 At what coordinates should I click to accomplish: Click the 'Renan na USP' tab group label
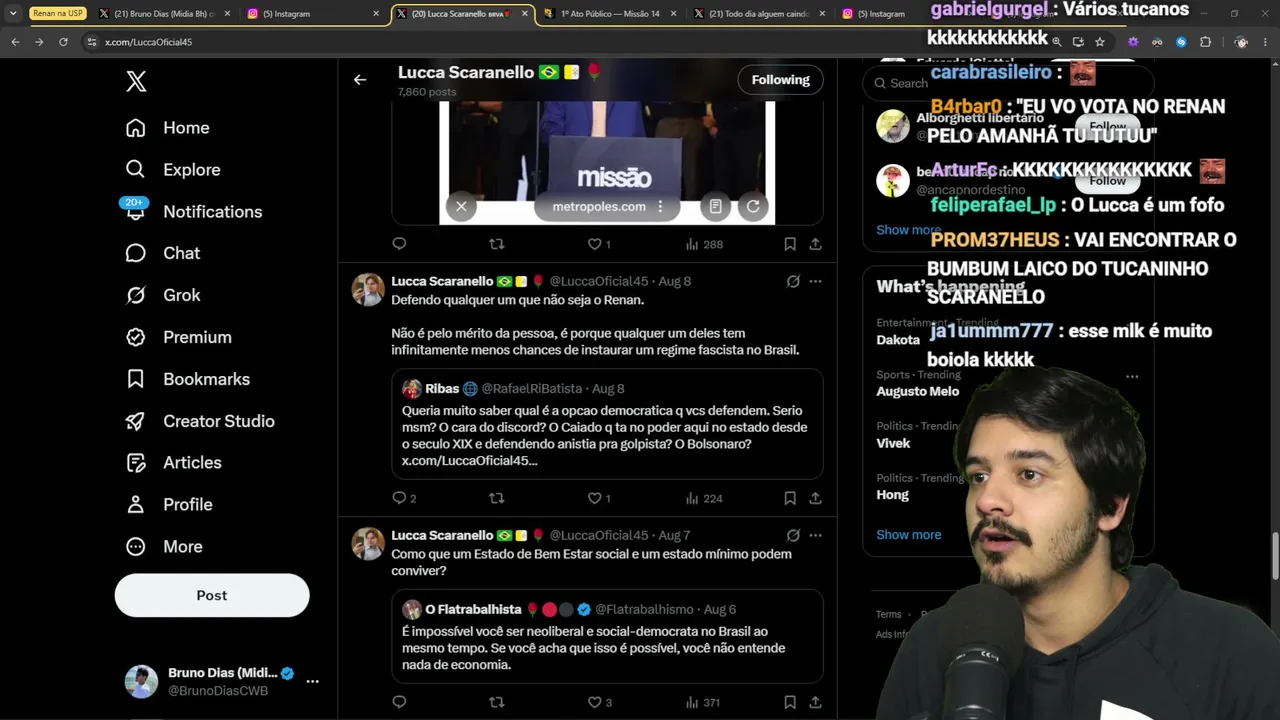(57, 14)
